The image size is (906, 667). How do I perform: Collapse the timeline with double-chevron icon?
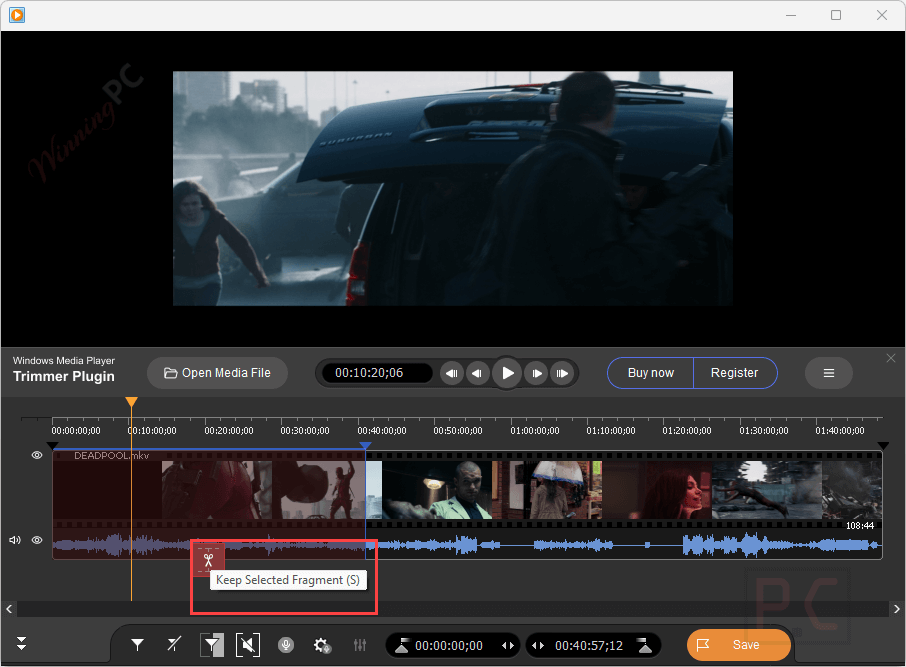(21, 643)
